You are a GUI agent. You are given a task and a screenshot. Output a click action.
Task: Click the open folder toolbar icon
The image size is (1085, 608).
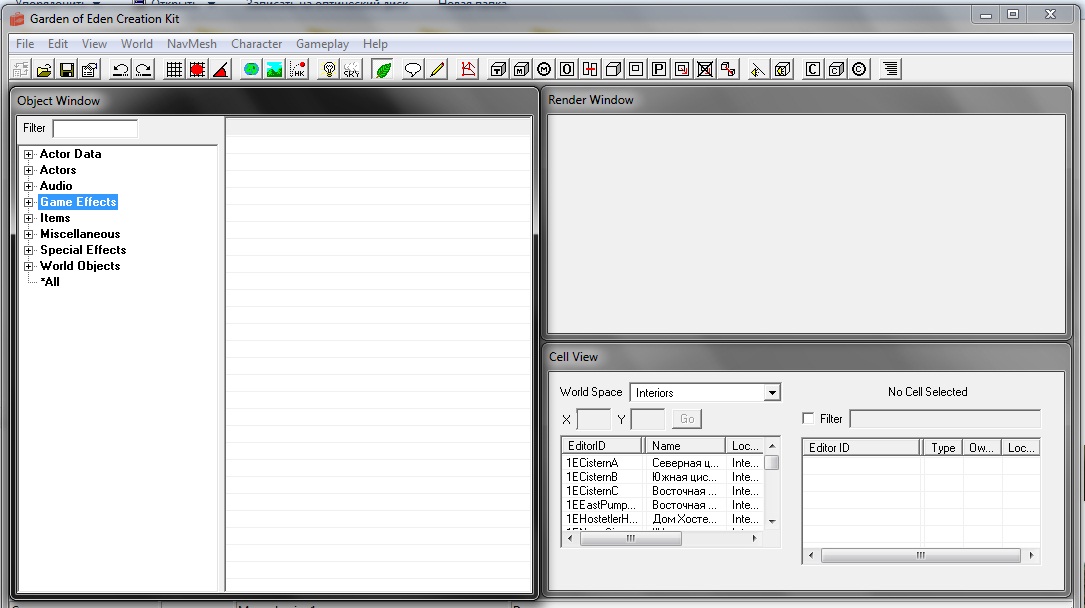(44, 69)
